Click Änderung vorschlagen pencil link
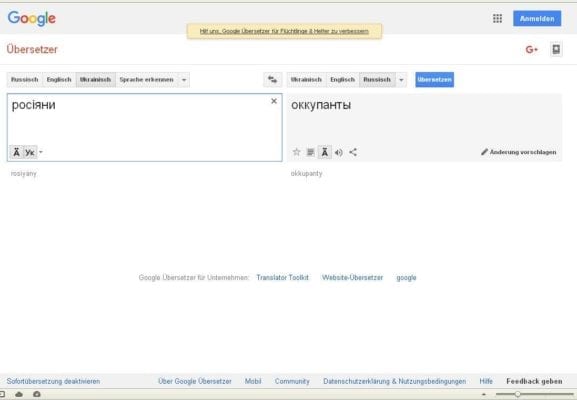The image size is (577, 400). click(518, 152)
